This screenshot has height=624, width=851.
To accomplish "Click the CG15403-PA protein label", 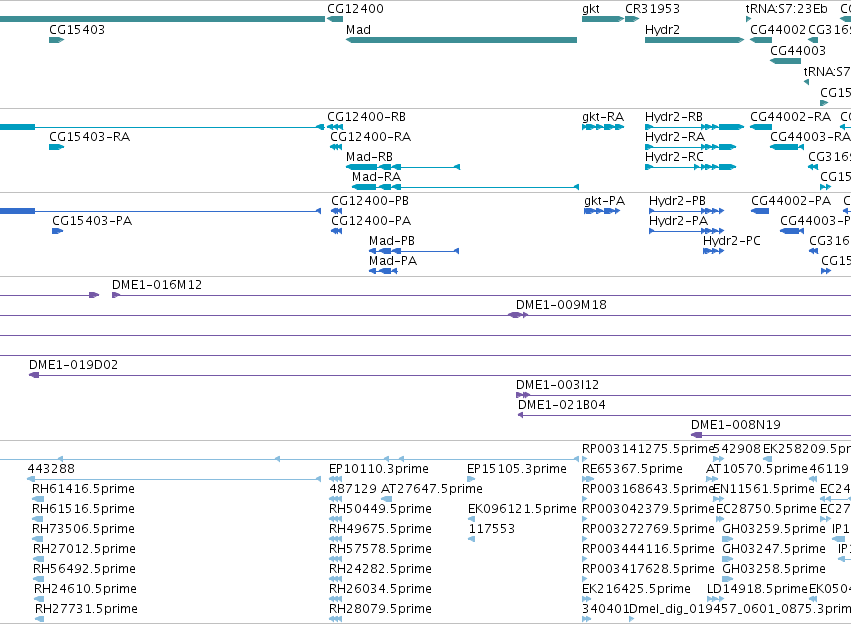I will [92, 221].
